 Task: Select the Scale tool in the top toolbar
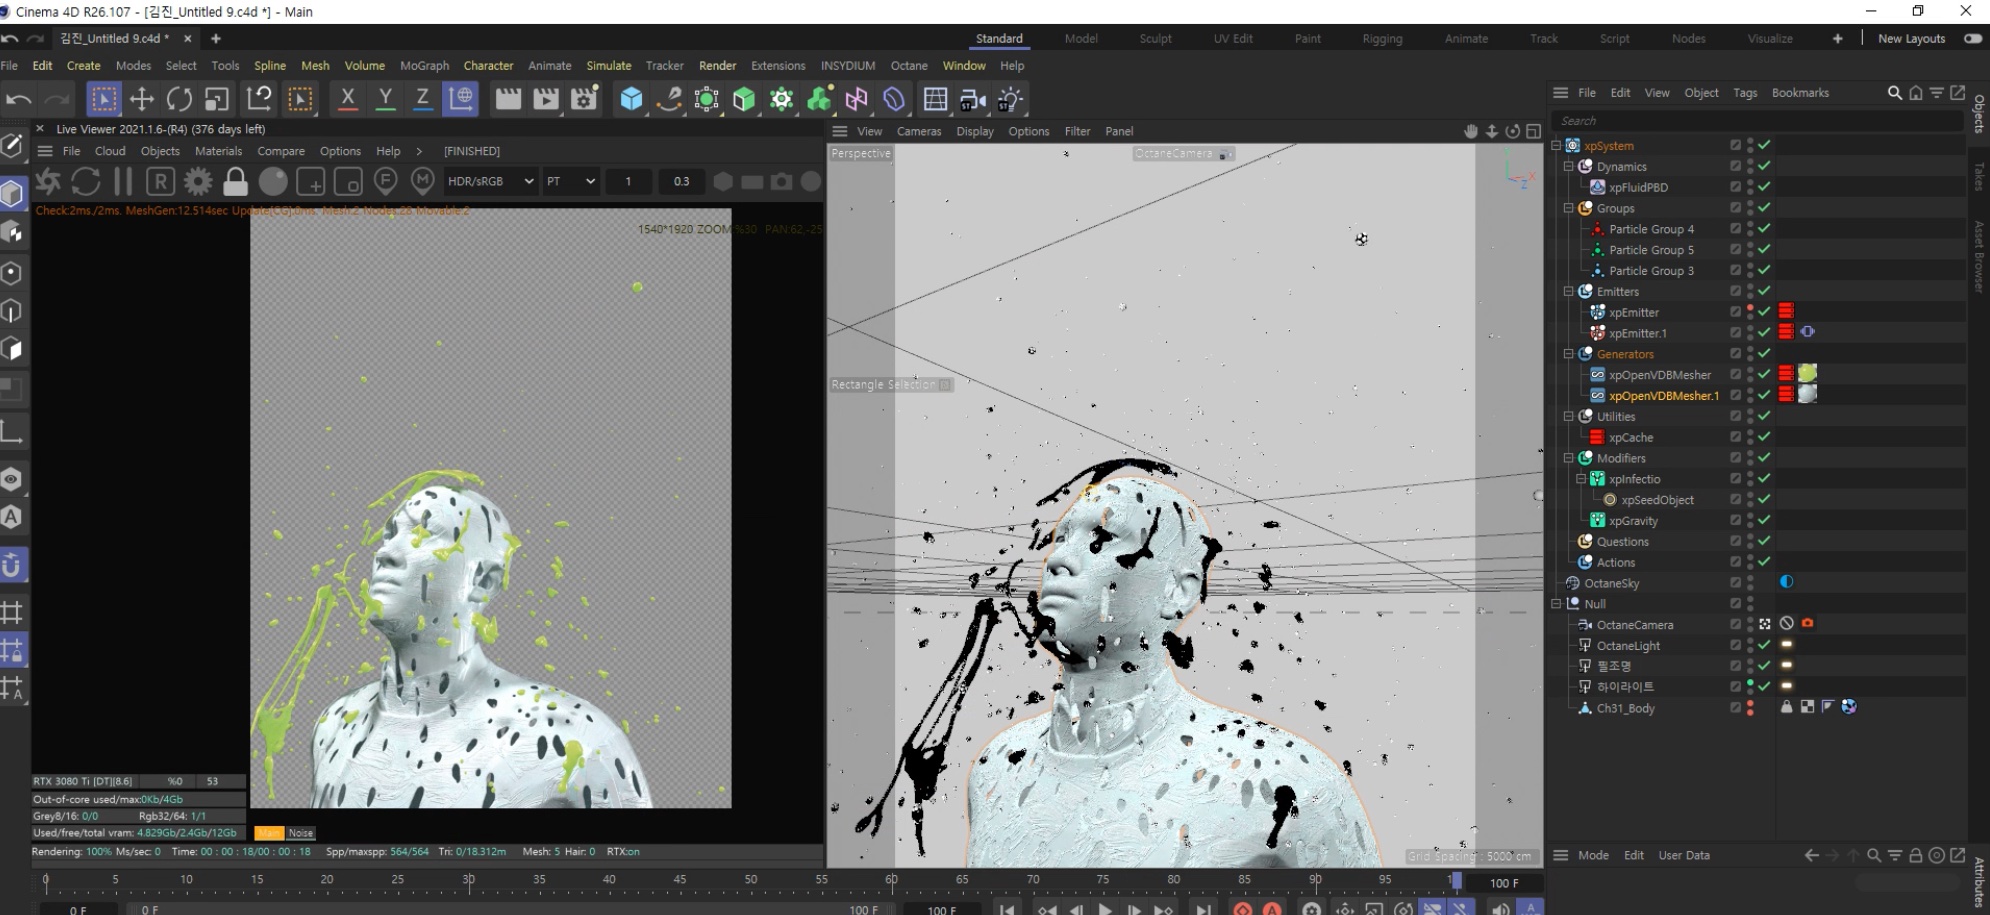click(x=217, y=99)
